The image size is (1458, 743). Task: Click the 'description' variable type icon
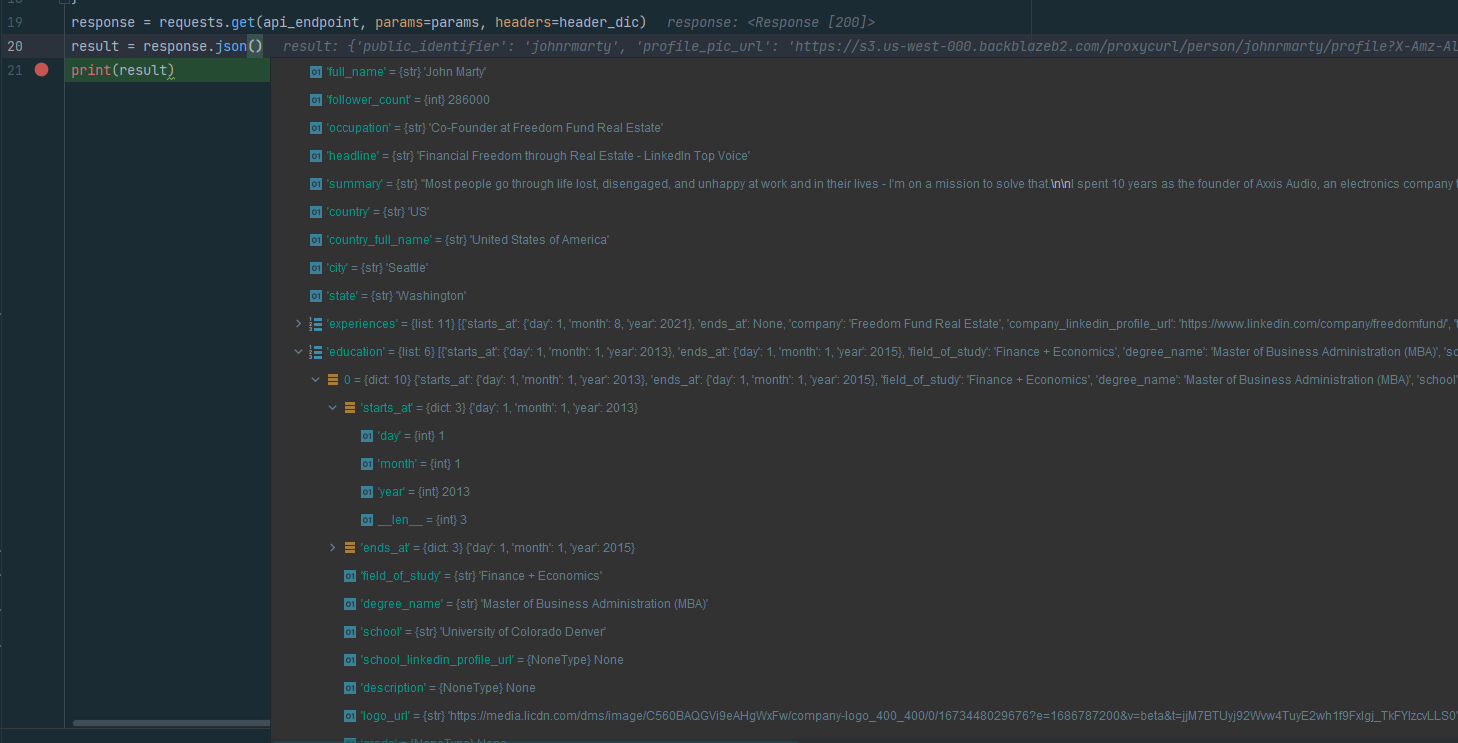coord(350,688)
